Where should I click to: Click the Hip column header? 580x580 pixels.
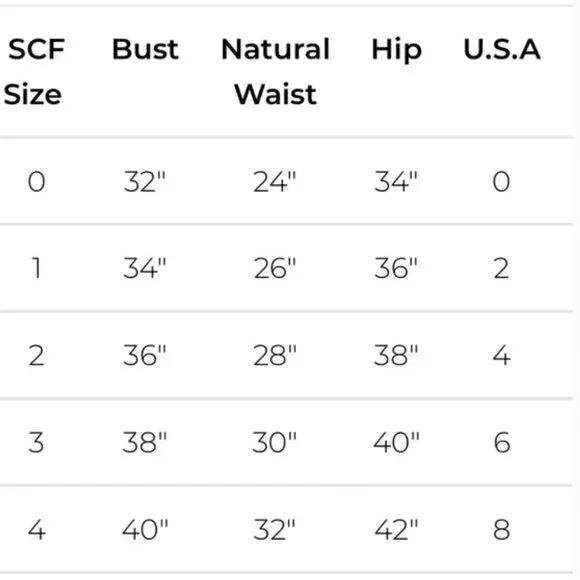pos(396,50)
